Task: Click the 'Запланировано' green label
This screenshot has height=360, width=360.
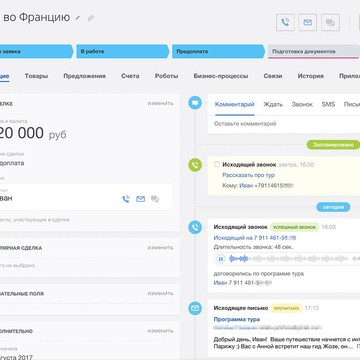Action: 333,145
